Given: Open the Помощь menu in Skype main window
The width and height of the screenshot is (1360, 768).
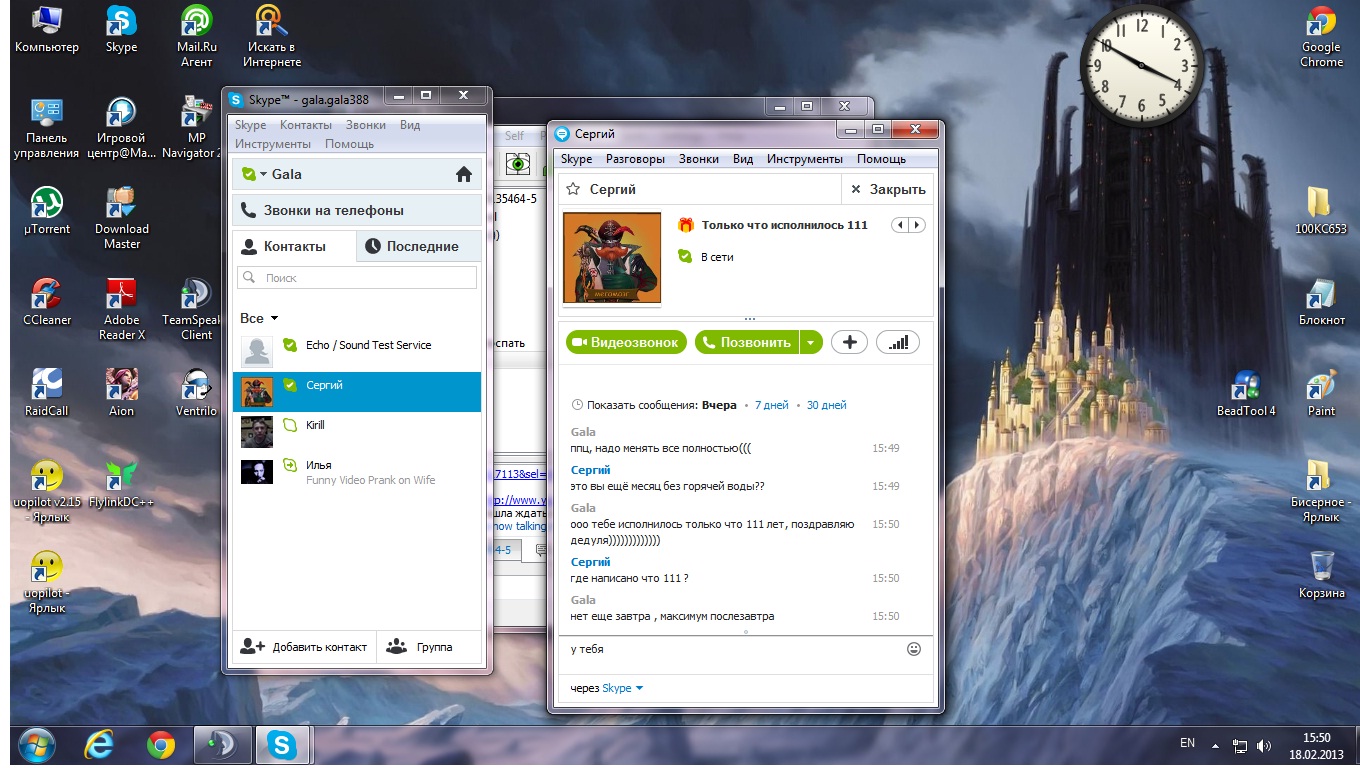Looking at the screenshot, I should (x=349, y=144).
